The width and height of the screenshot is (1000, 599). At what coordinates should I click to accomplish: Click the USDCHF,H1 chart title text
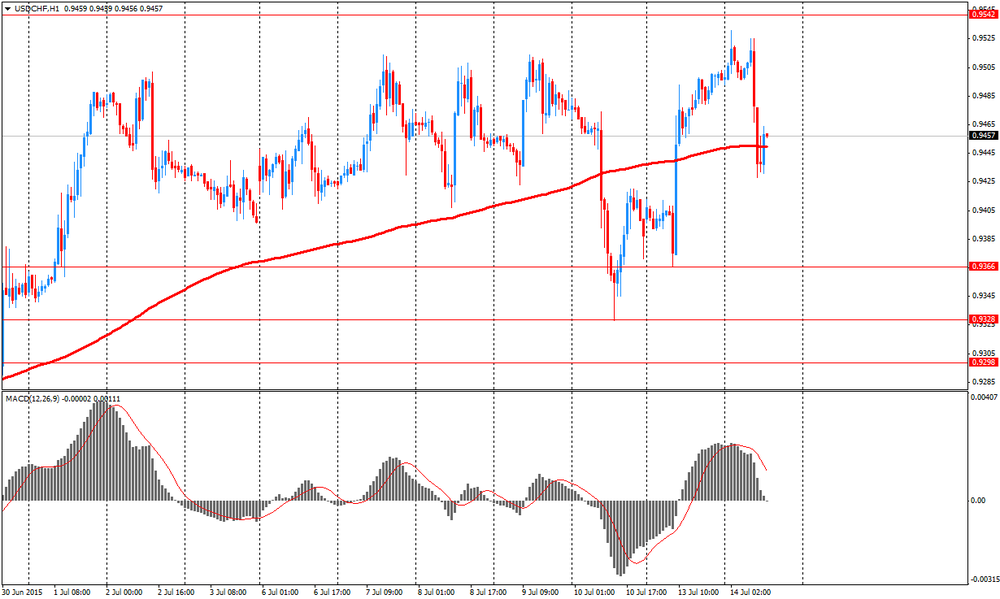click(35, 8)
